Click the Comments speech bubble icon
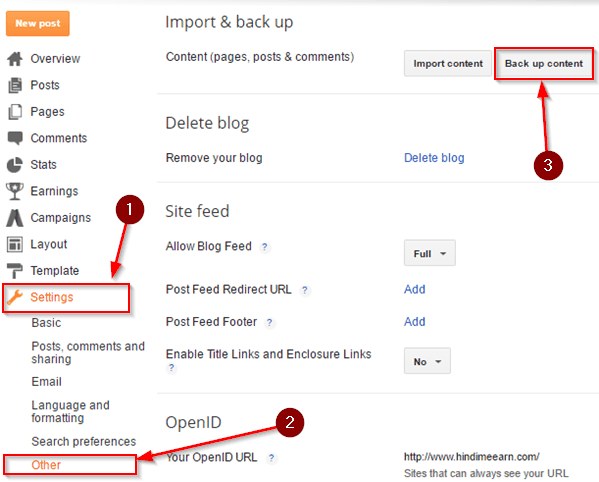The width and height of the screenshot is (599, 482). (x=15, y=138)
